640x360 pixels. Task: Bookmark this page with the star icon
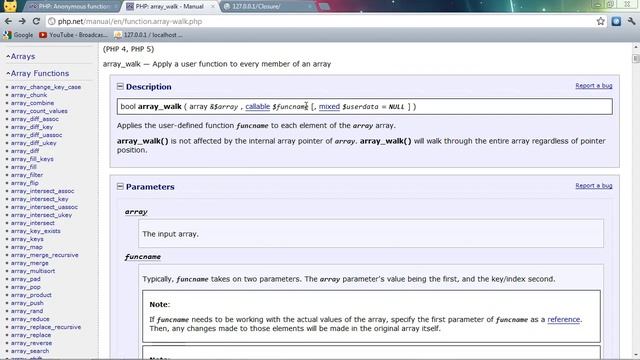pyautogui.click(x=600, y=21)
